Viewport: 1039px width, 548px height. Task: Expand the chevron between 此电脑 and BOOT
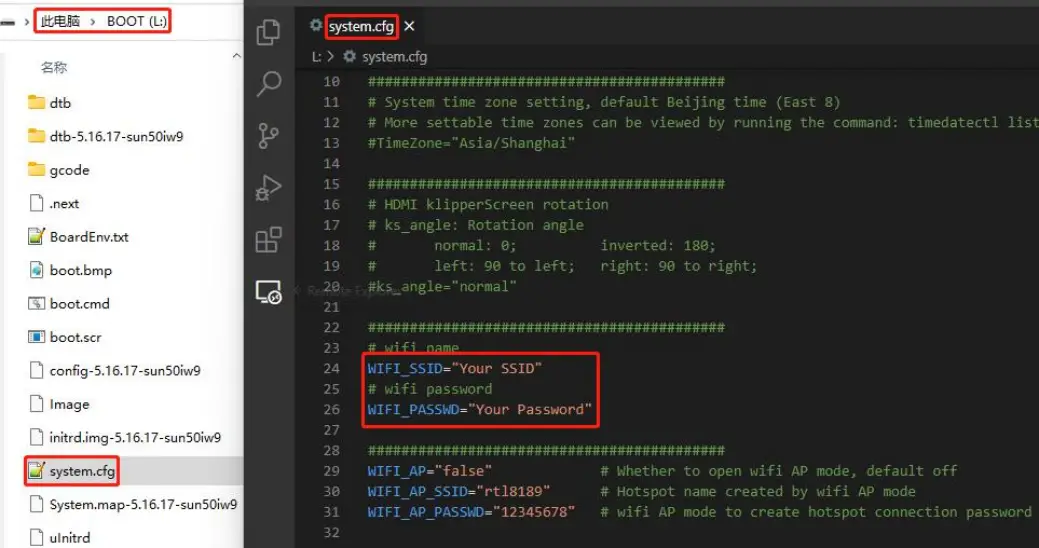93,22
